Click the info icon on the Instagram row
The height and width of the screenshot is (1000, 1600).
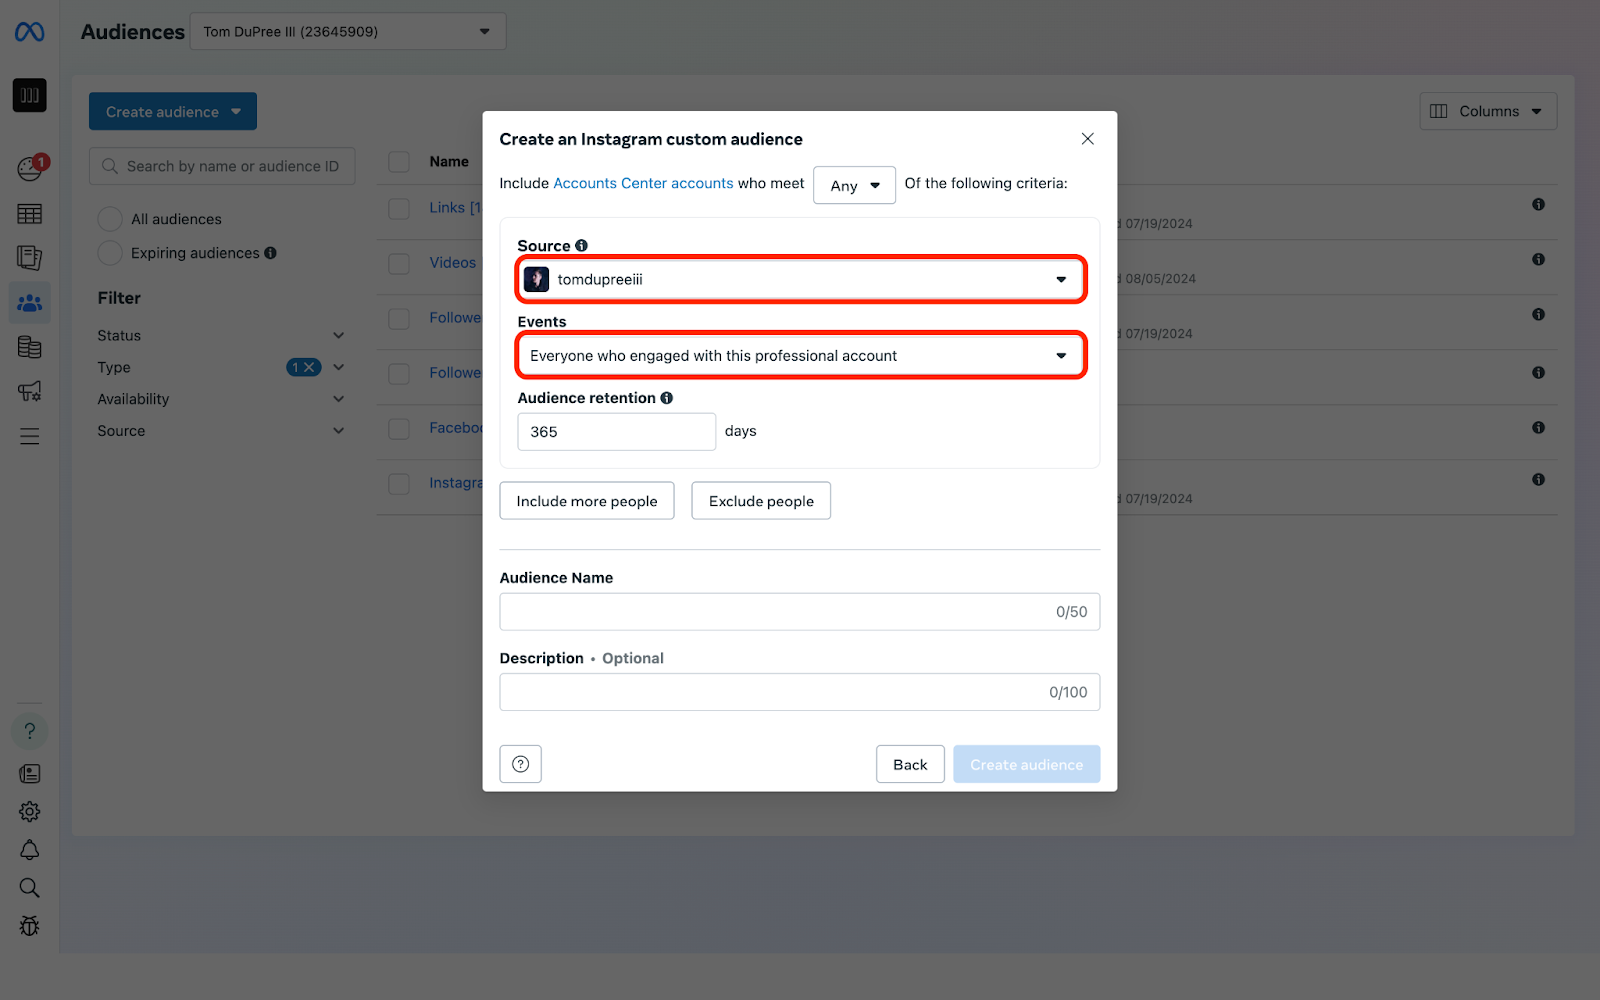point(1538,479)
